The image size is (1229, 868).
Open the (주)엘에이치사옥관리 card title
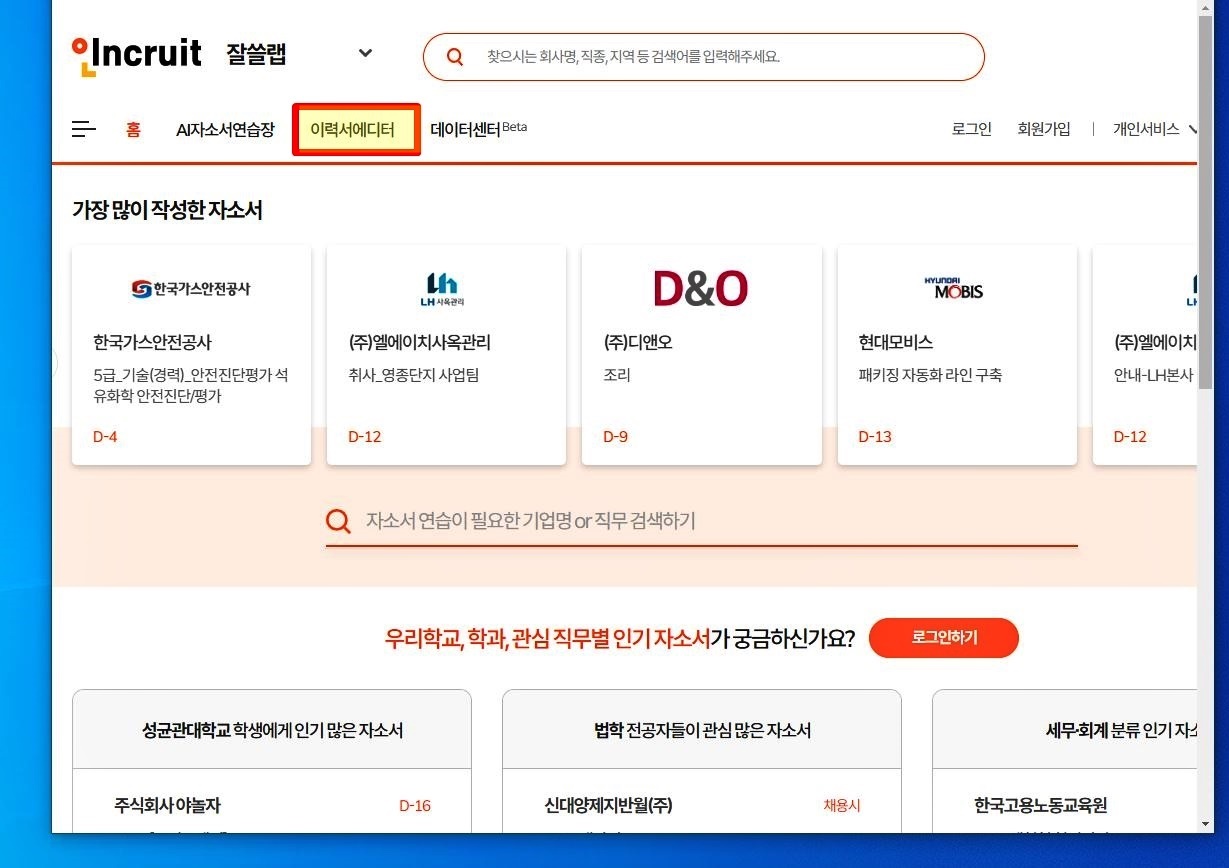tap(419, 343)
